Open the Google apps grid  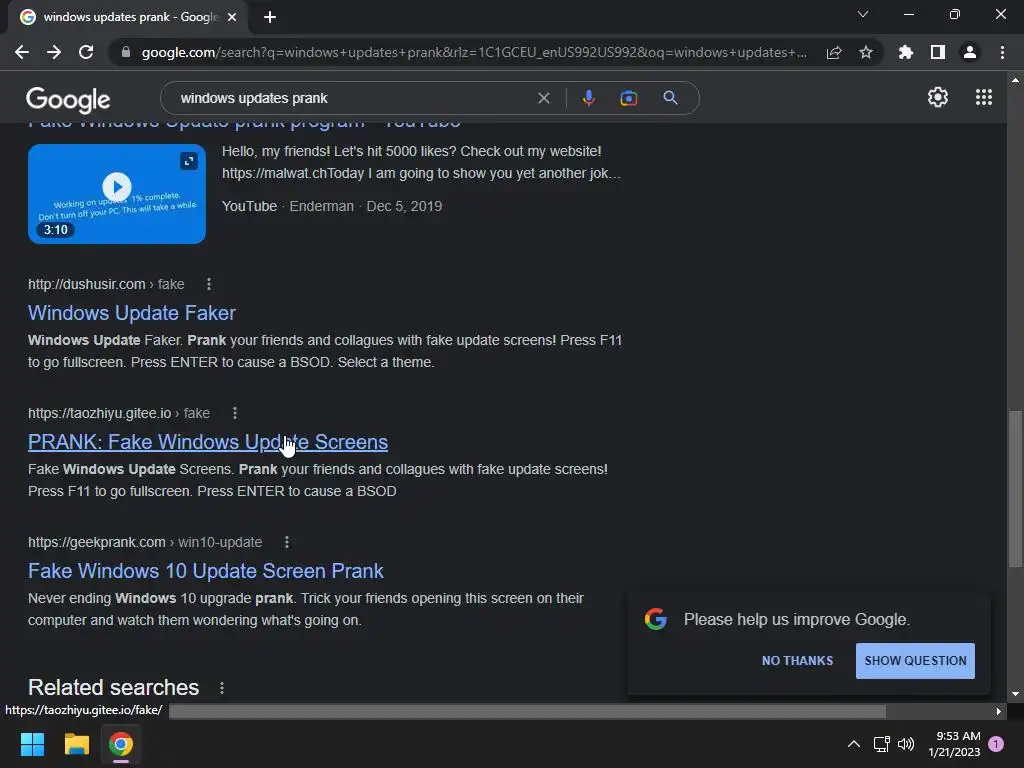(x=984, y=97)
